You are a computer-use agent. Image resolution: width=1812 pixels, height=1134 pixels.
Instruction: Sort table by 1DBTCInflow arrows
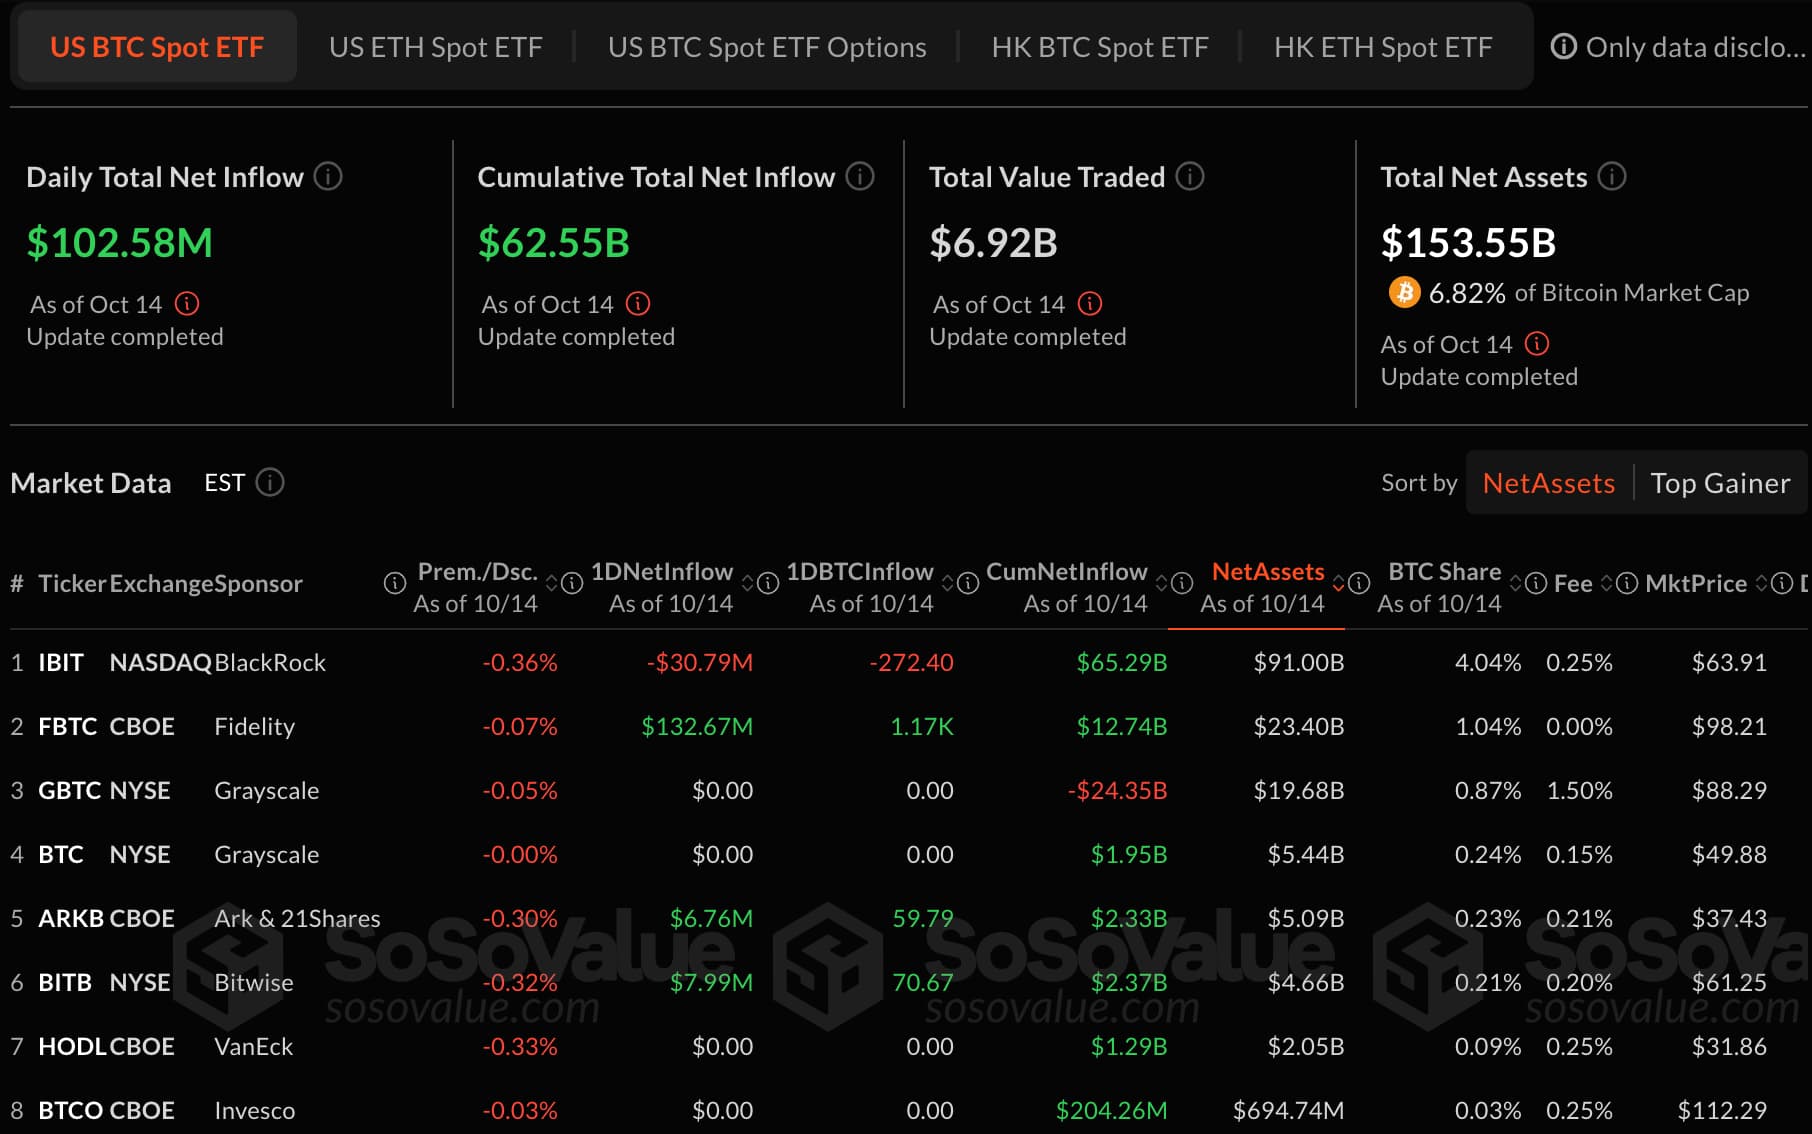pyautogui.click(x=948, y=583)
